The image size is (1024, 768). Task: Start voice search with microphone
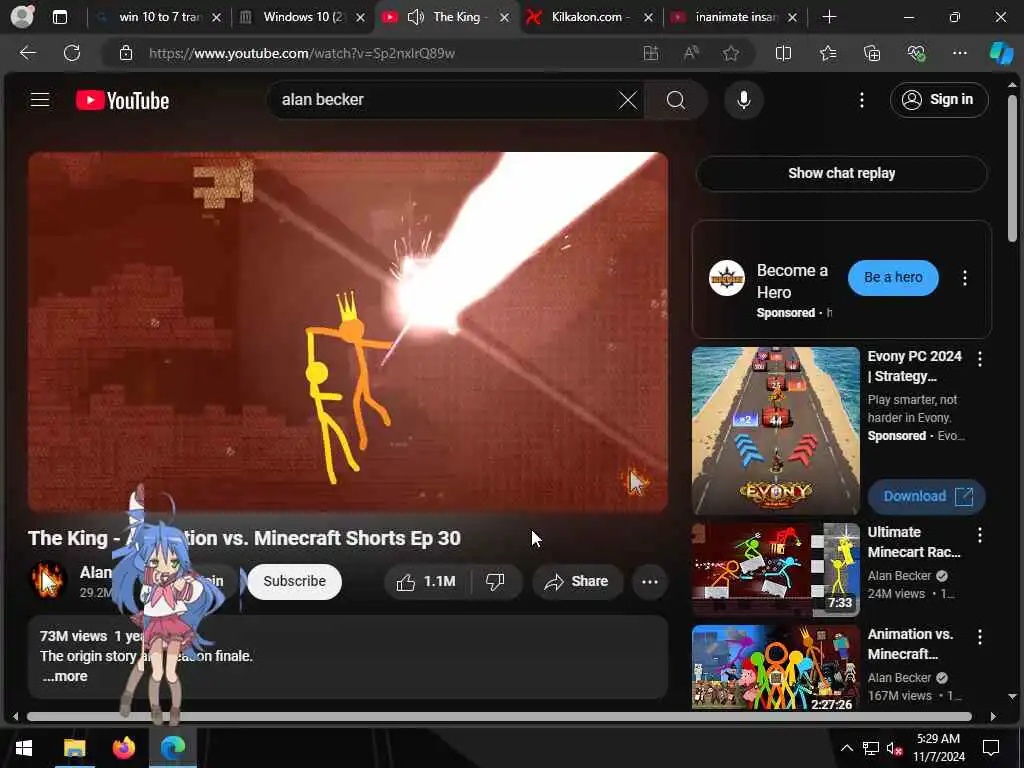743,100
